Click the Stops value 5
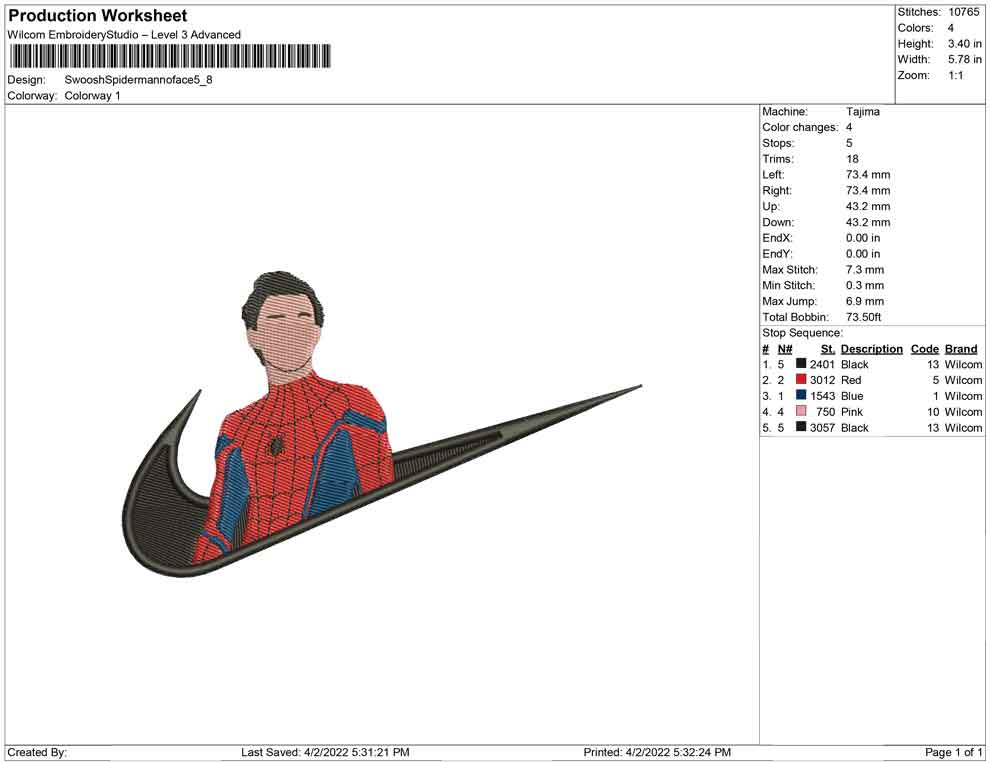Image resolution: width=990 pixels, height=762 pixels. point(849,143)
